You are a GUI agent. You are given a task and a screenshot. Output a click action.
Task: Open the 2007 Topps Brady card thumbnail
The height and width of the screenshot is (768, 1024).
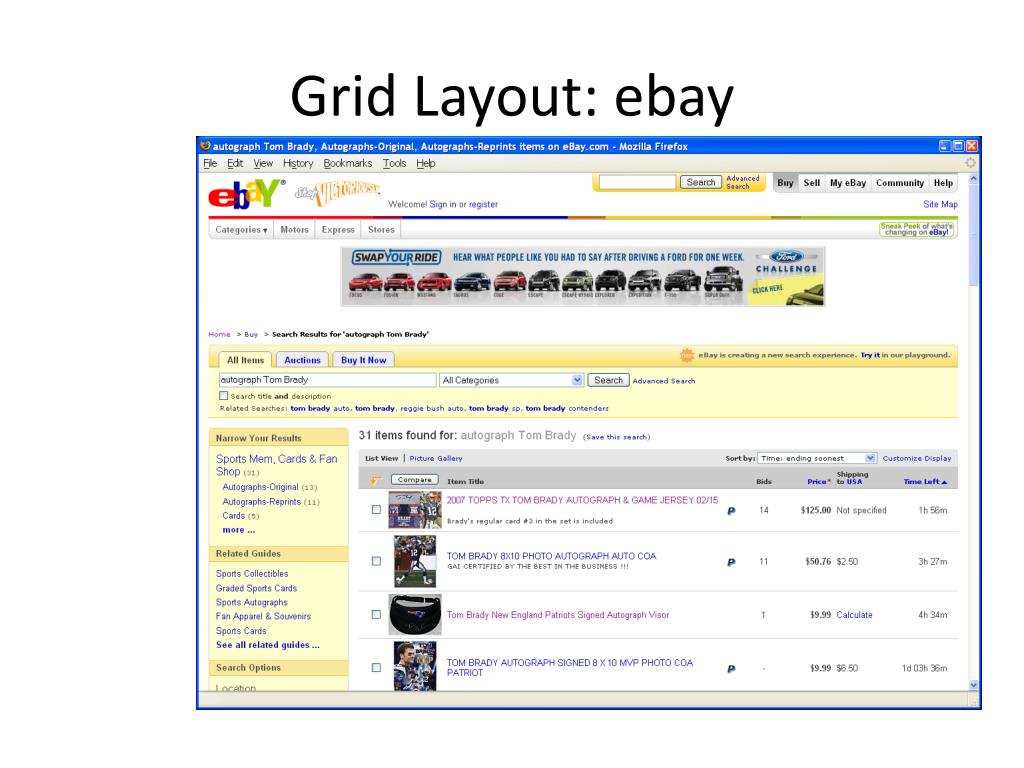tap(415, 509)
